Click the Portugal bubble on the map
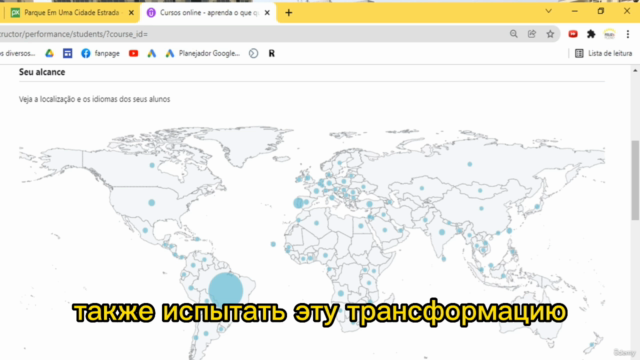The height and width of the screenshot is (360, 640). tap(298, 202)
